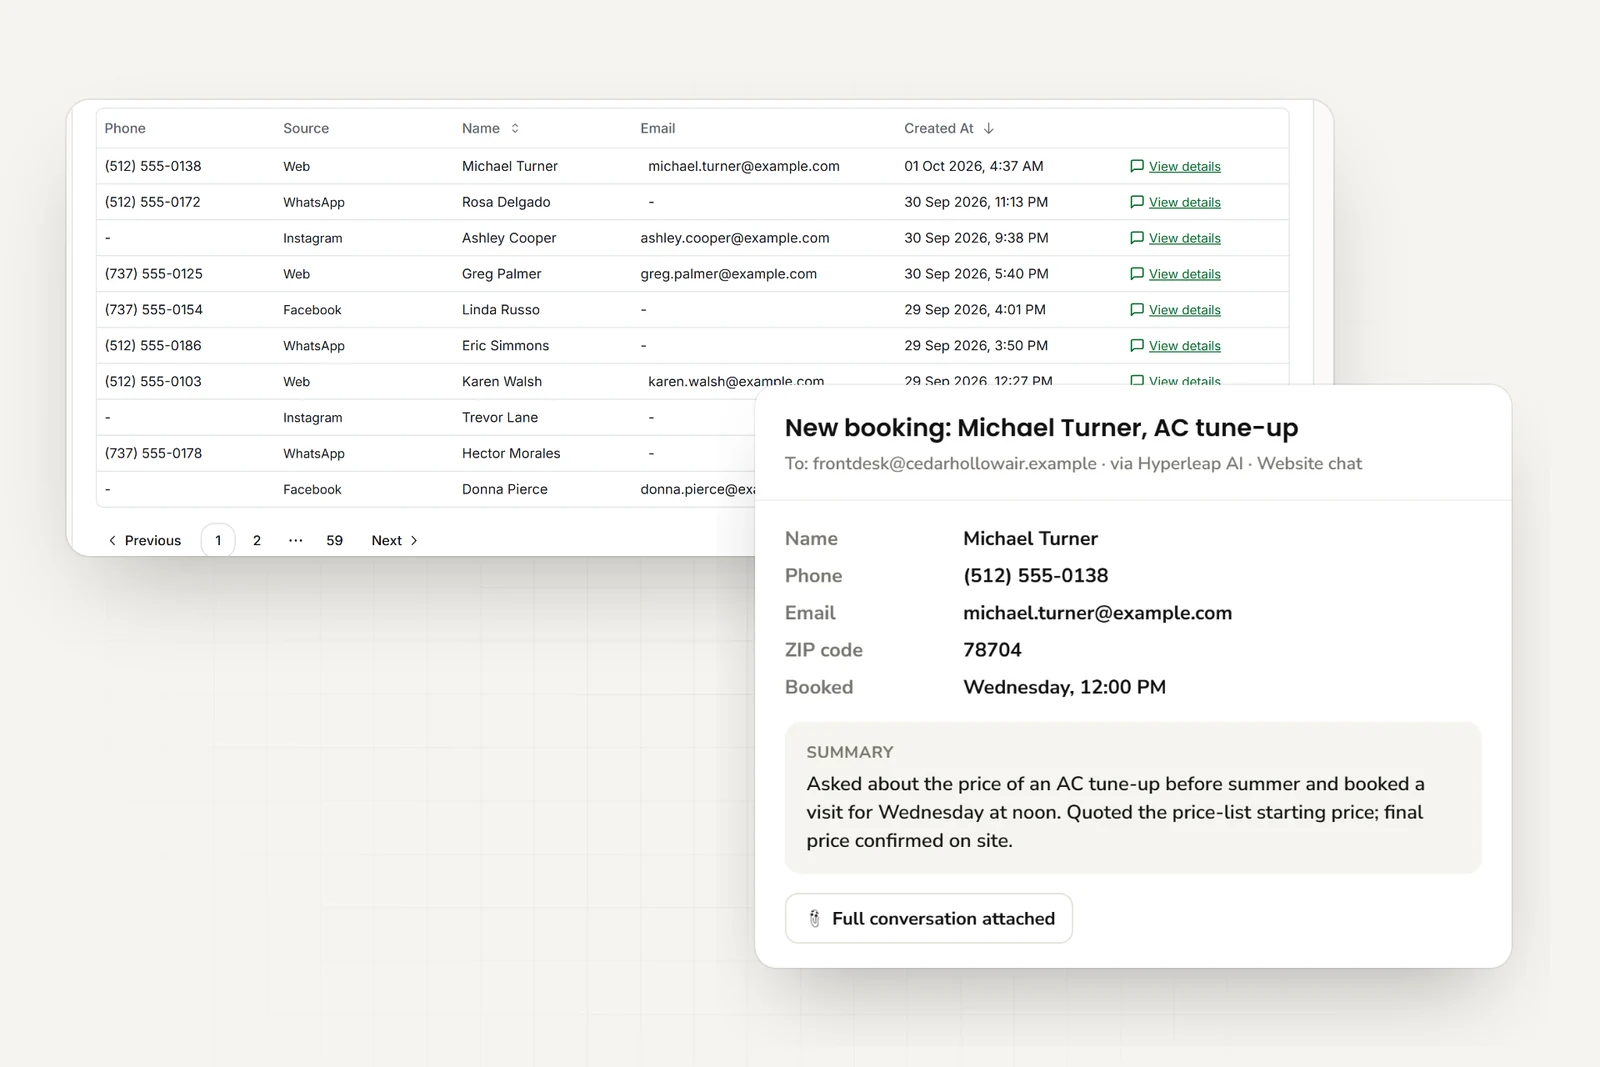Click chat icon in Ashley Cooper row
This screenshot has height=1067, width=1600.
1136,238
